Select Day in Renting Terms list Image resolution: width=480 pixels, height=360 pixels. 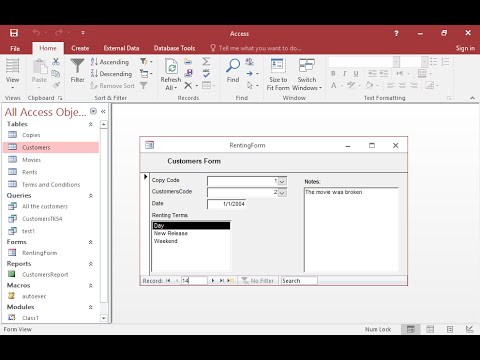[x=191, y=226]
